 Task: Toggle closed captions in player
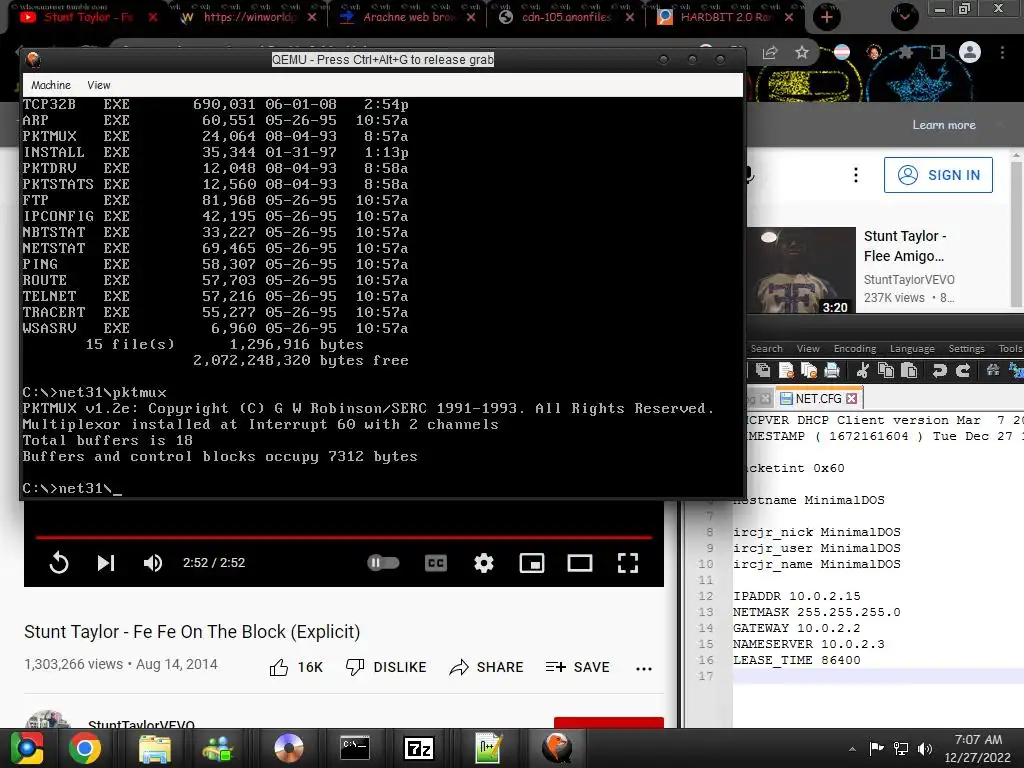(x=436, y=563)
